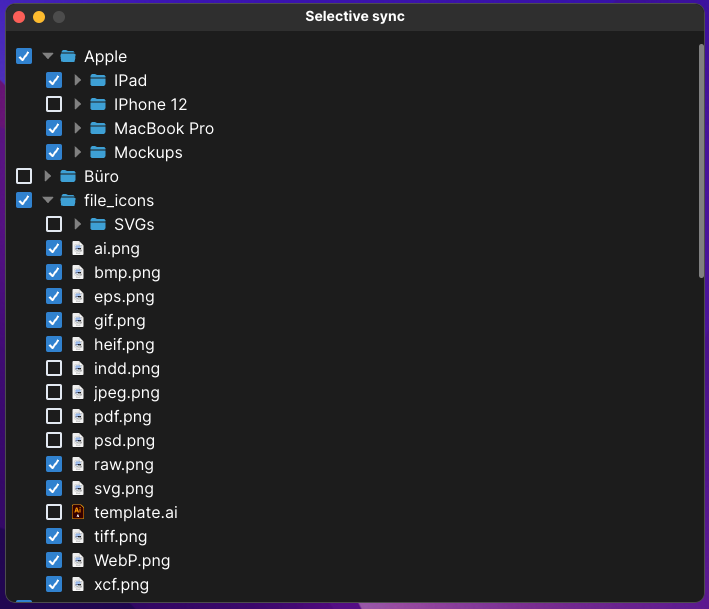709x609 pixels.
Task: Uncheck the MacBook Pro checkbox
Action: click(54, 128)
